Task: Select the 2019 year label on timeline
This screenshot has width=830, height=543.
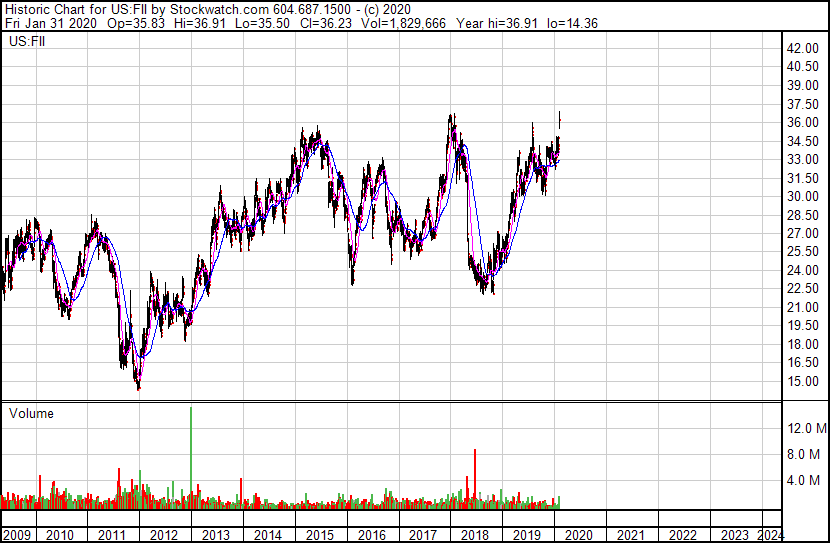Action: 527,535
